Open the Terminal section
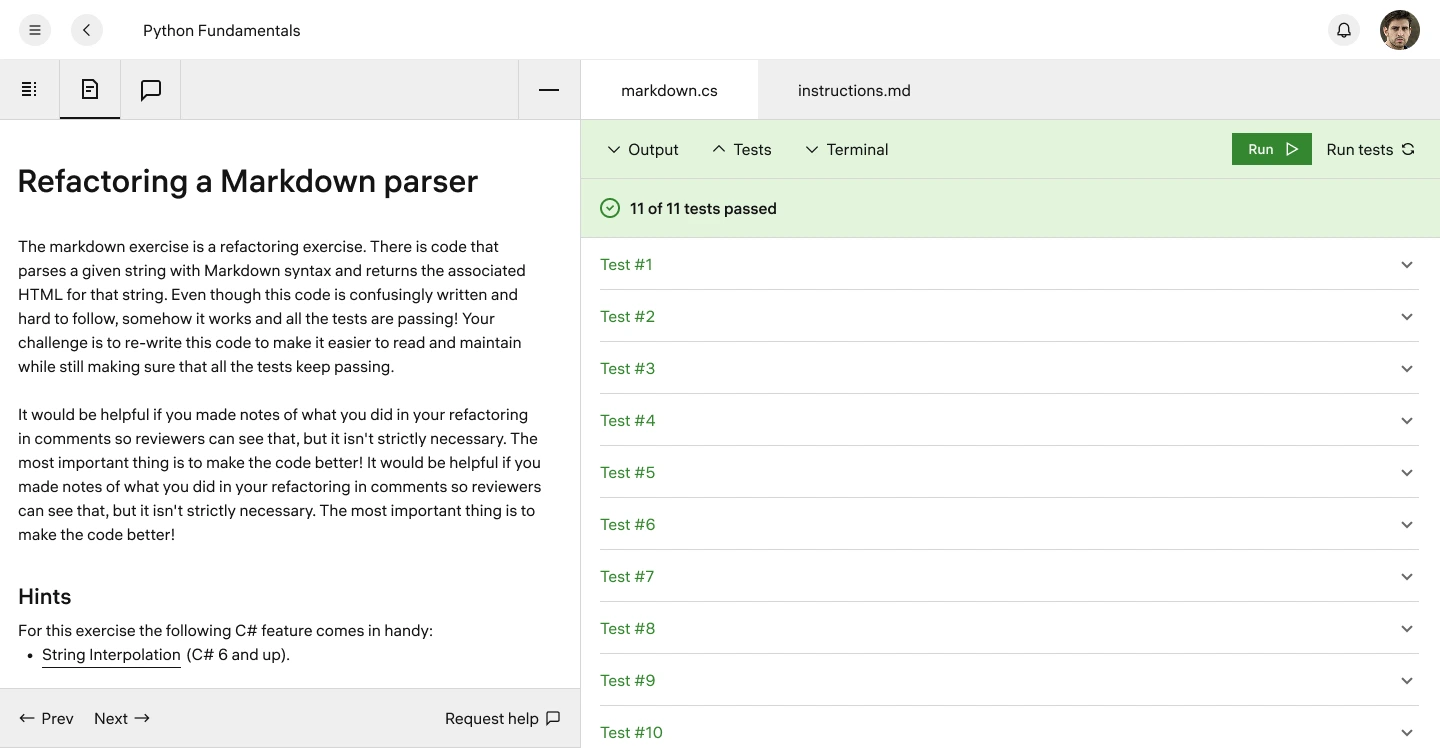This screenshot has width=1440, height=748. click(x=847, y=149)
